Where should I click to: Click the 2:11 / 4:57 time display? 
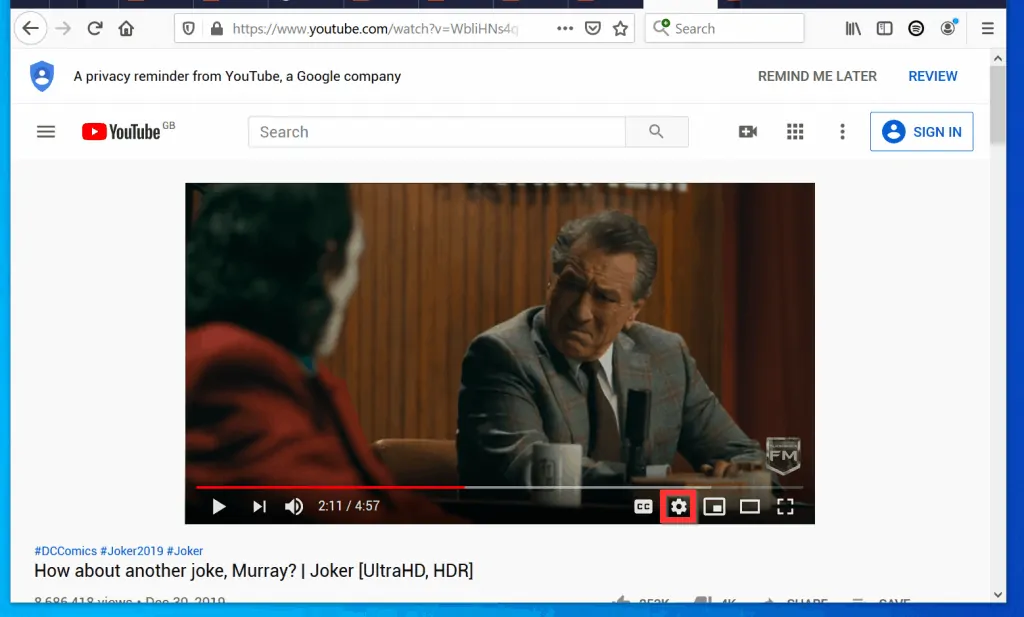point(349,506)
